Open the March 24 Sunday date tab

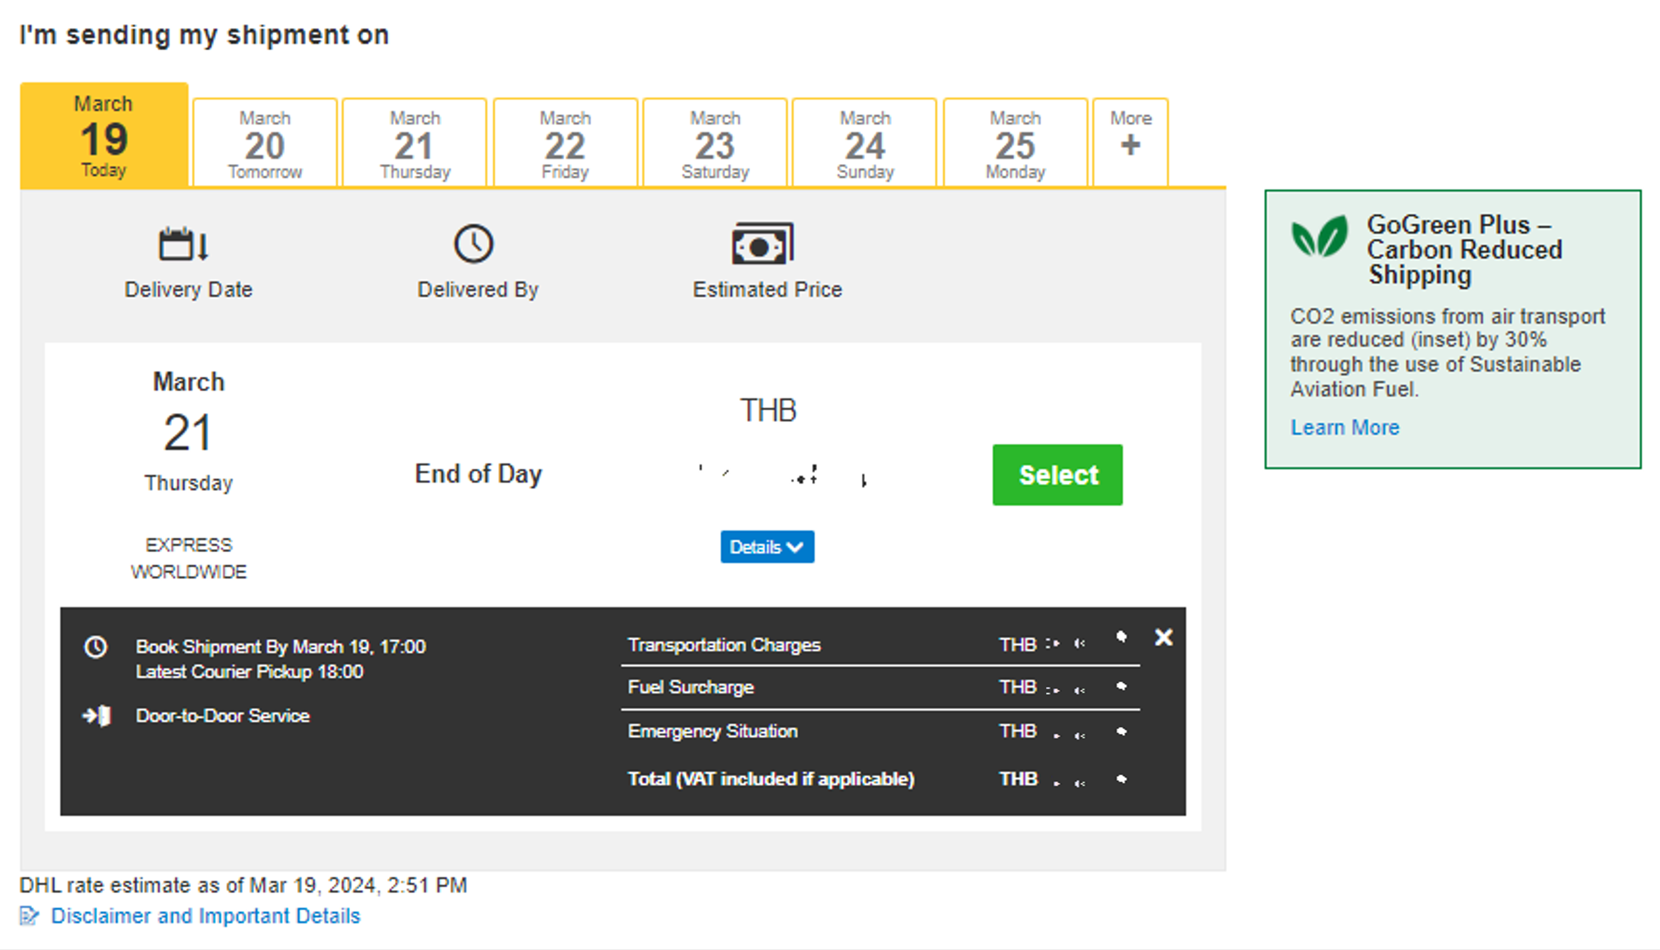point(864,142)
